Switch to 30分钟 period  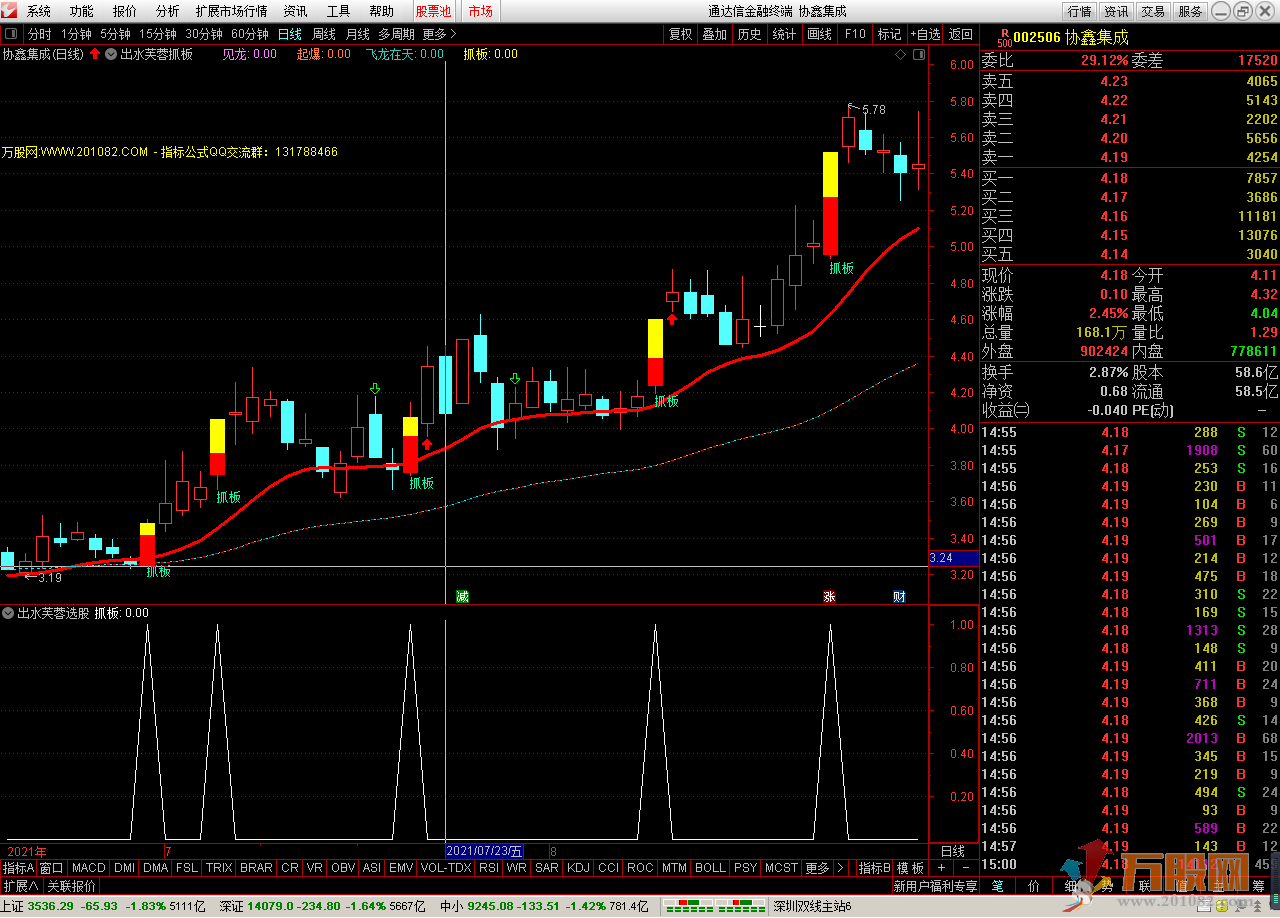tap(203, 34)
